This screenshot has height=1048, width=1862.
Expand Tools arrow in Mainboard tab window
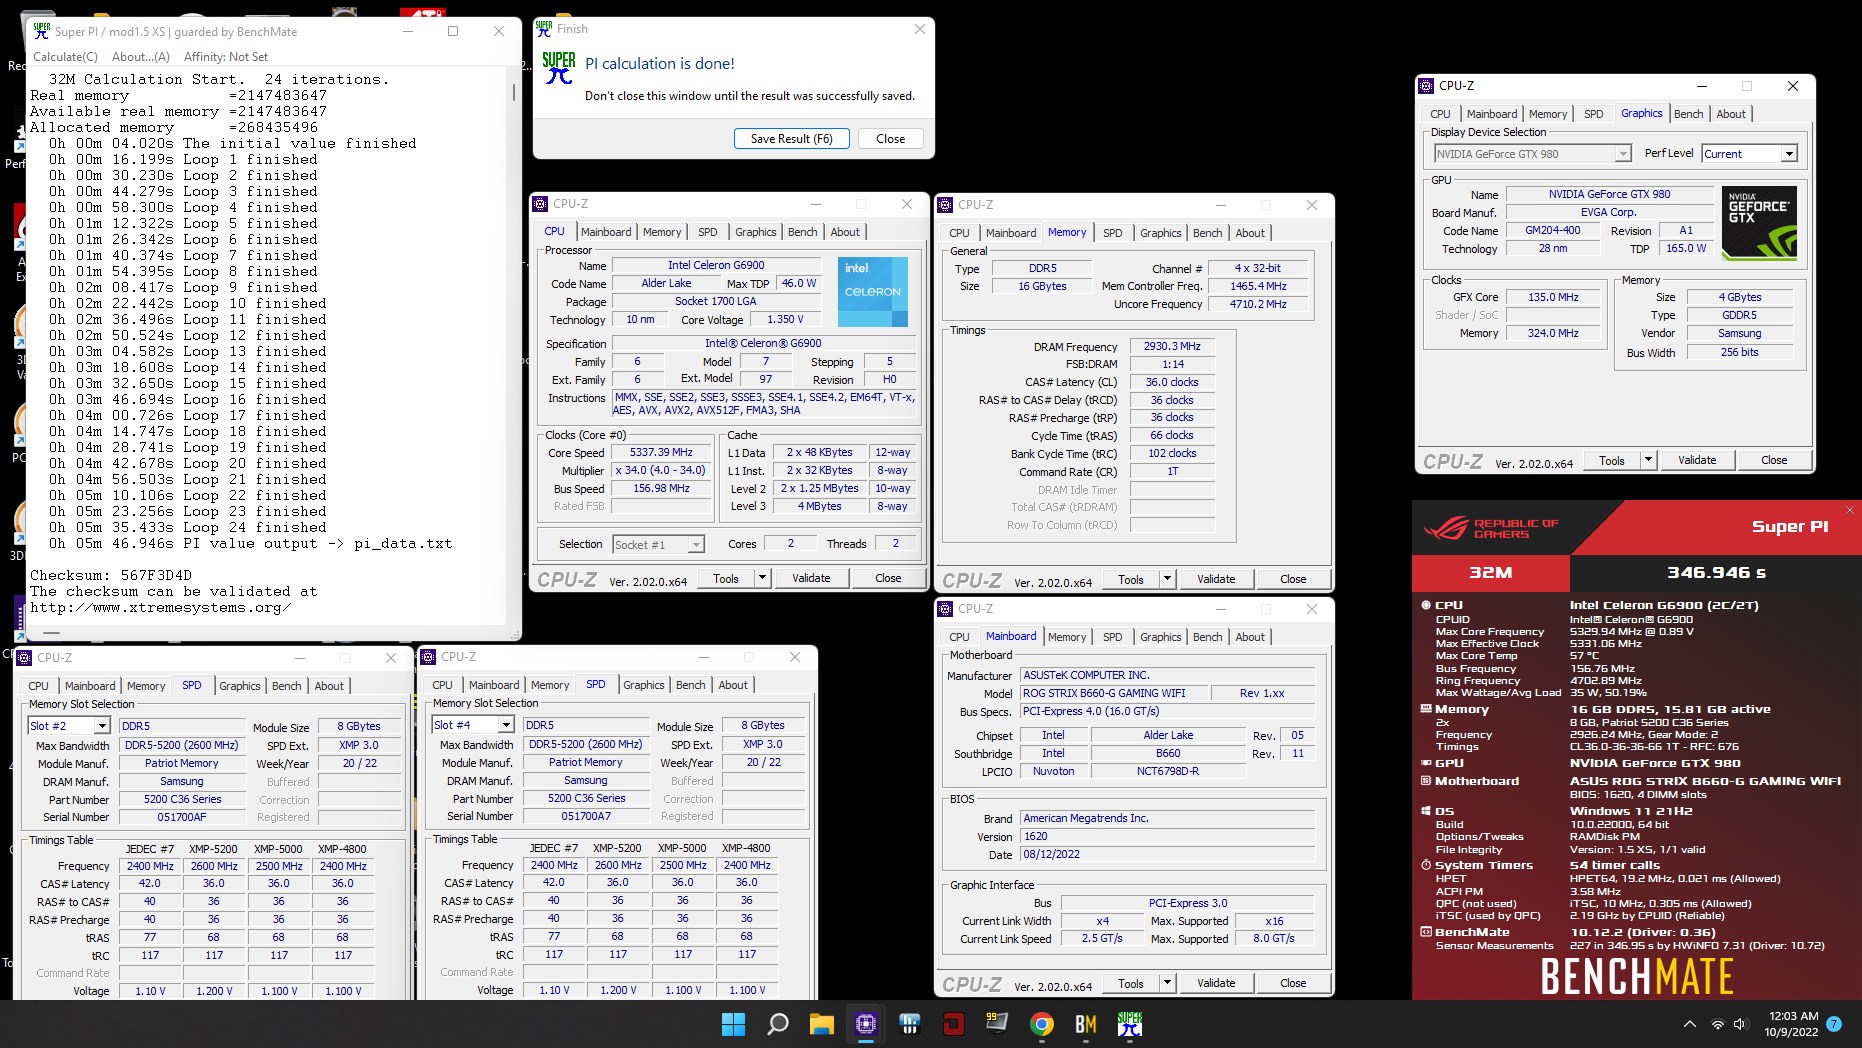1167,983
